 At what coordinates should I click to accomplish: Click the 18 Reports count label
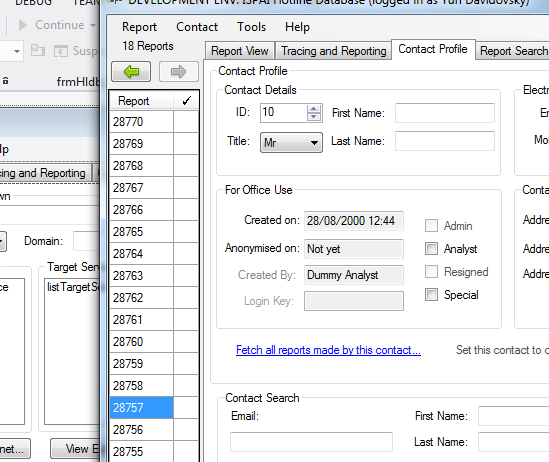pos(148,46)
